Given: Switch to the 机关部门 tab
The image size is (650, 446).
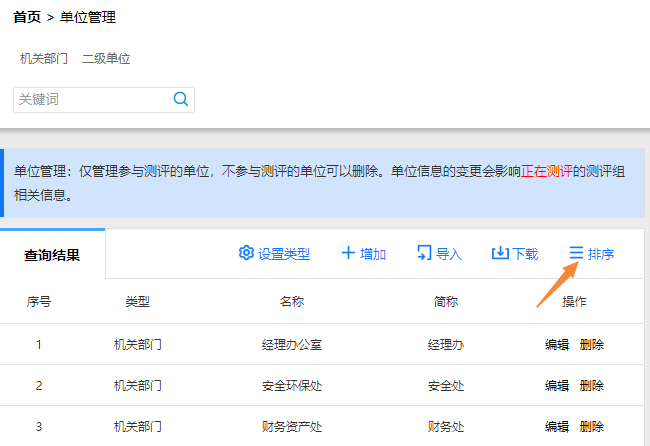Looking at the screenshot, I should (44, 58).
